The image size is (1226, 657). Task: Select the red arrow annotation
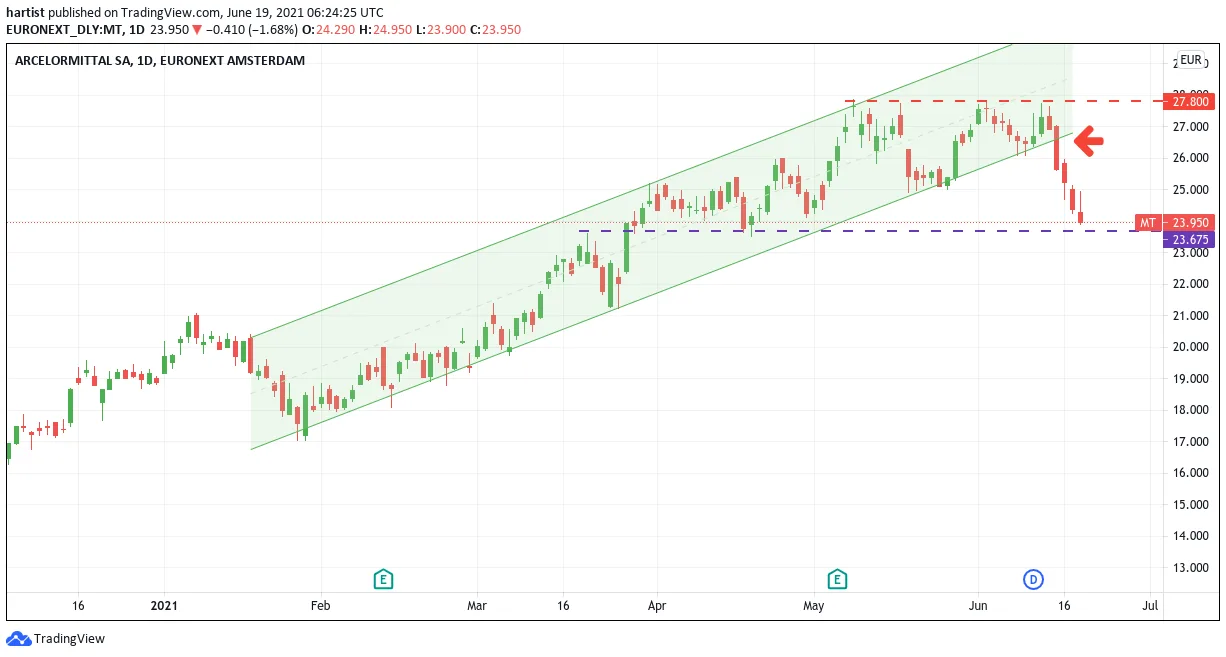[x=1089, y=142]
